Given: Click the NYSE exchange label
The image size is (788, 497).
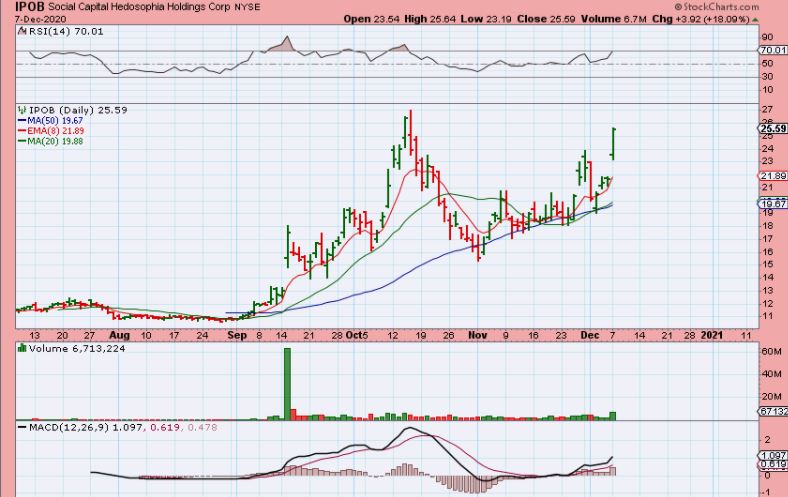Looking at the screenshot, I should [x=247, y=7].
